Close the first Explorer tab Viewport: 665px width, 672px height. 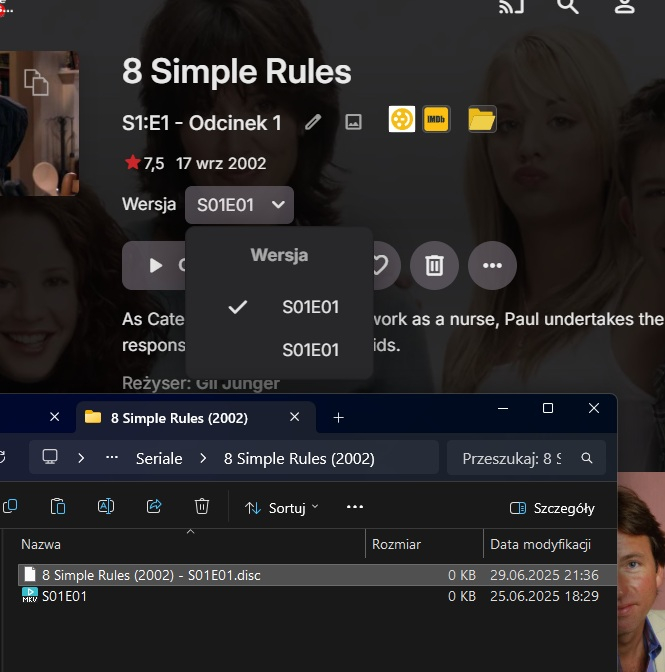pos(54,417)
